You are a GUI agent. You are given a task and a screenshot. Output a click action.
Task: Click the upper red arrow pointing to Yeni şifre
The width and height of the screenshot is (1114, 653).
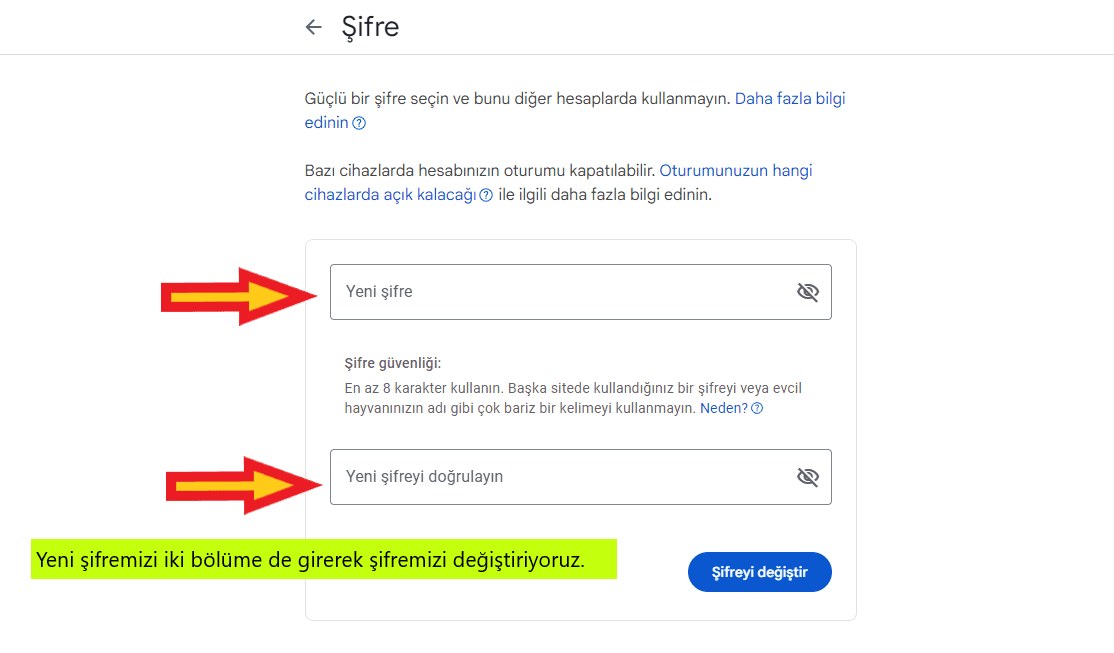[238, 296]
